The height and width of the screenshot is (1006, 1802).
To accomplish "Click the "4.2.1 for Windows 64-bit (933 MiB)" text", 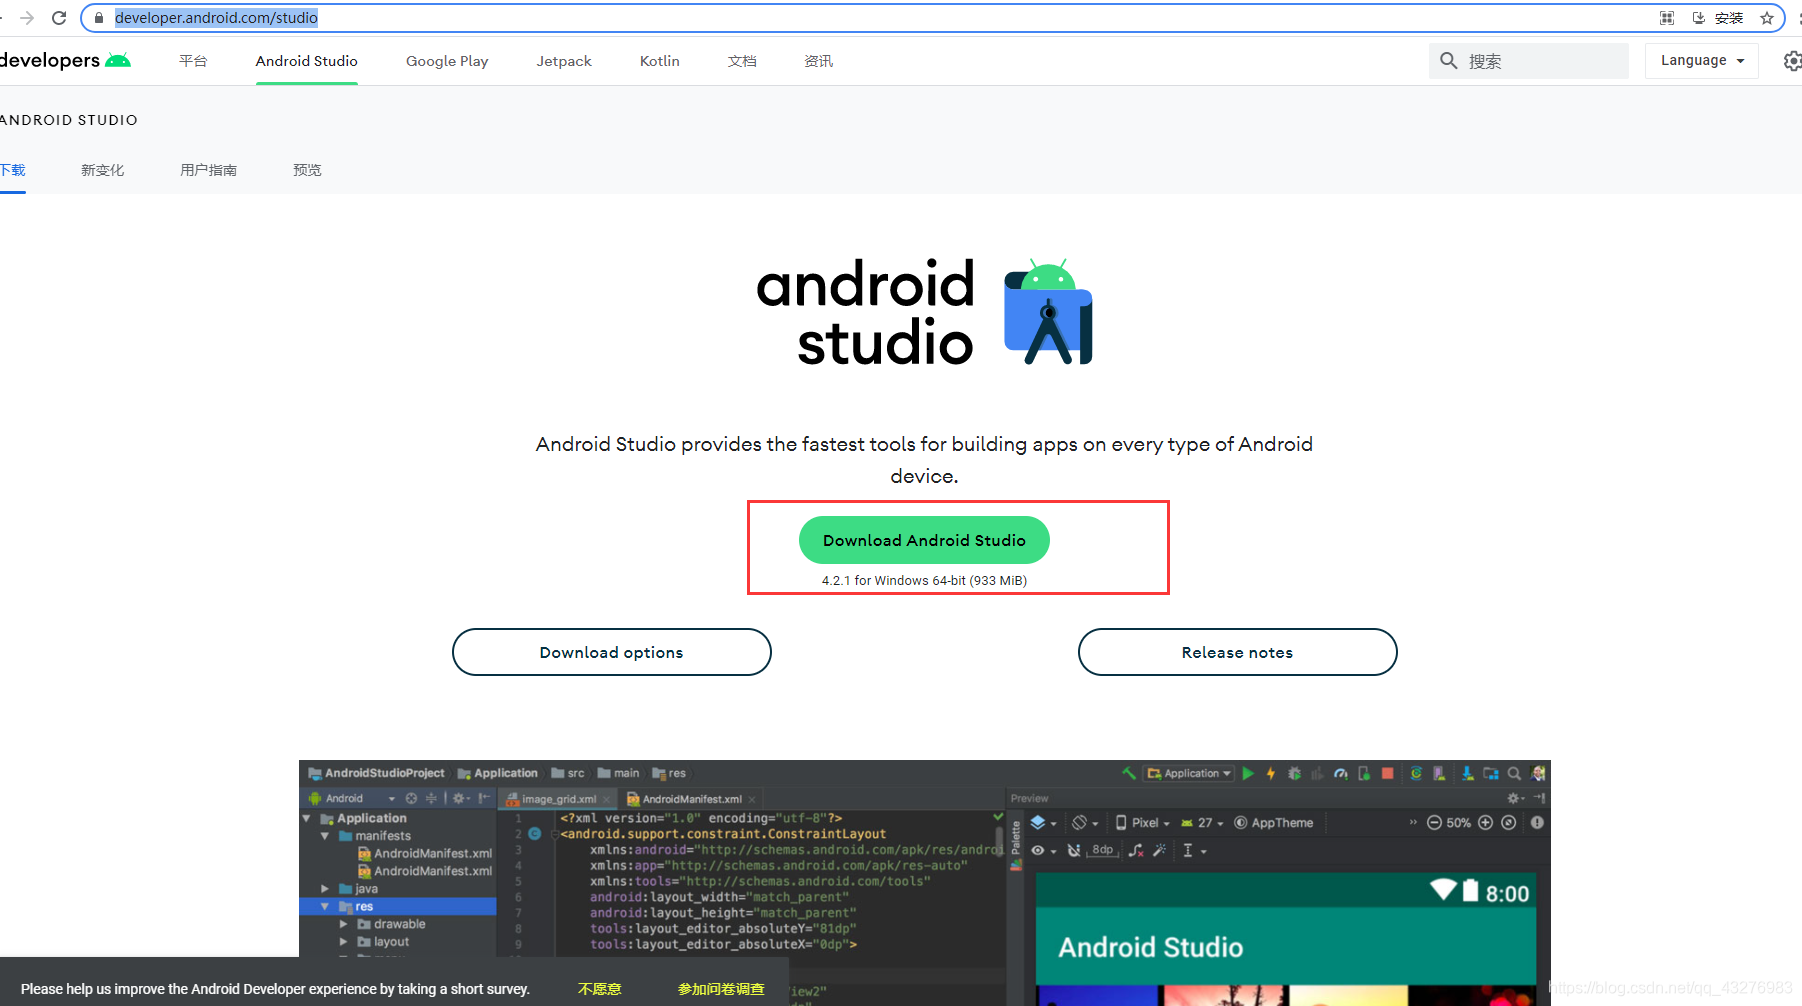I will pos(924,581).
